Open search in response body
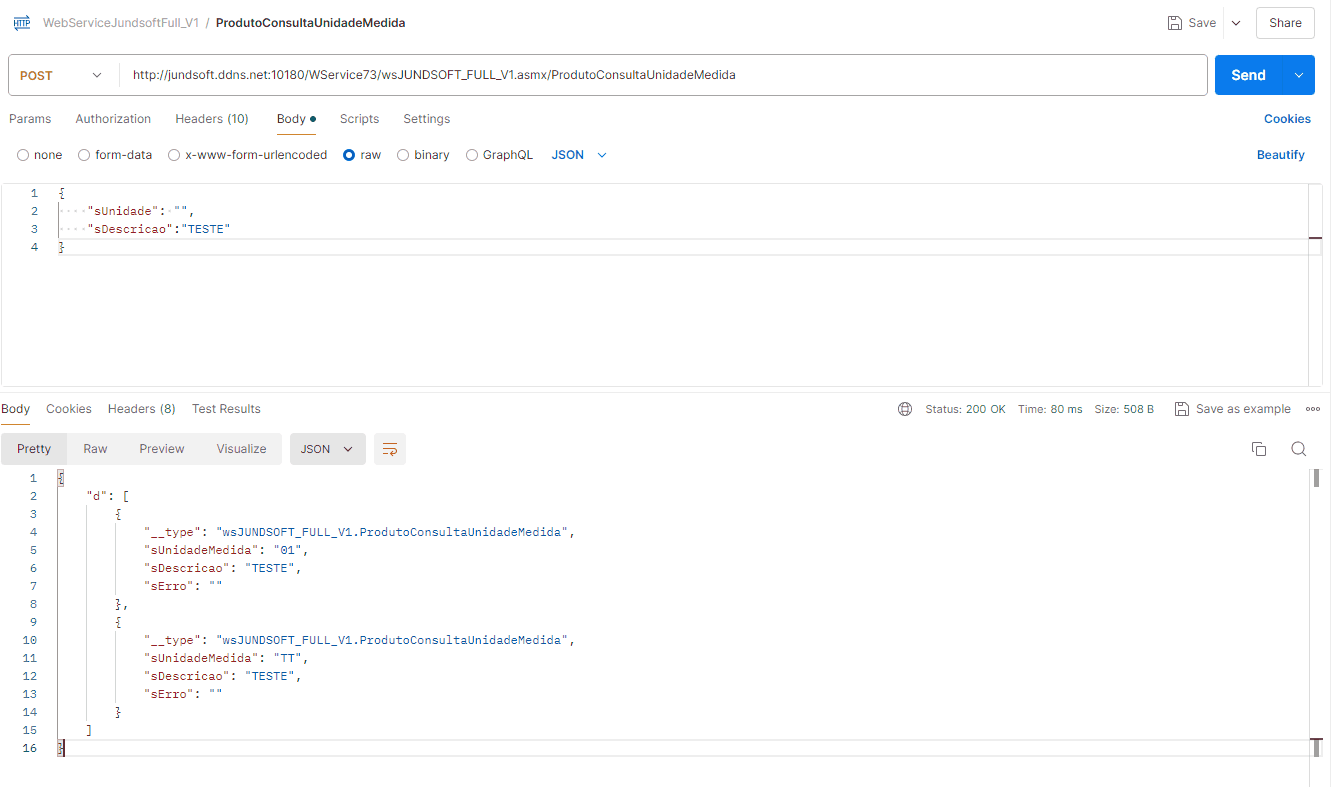The width and height of the screenshot is (1333, 787). pos(1298,449)
